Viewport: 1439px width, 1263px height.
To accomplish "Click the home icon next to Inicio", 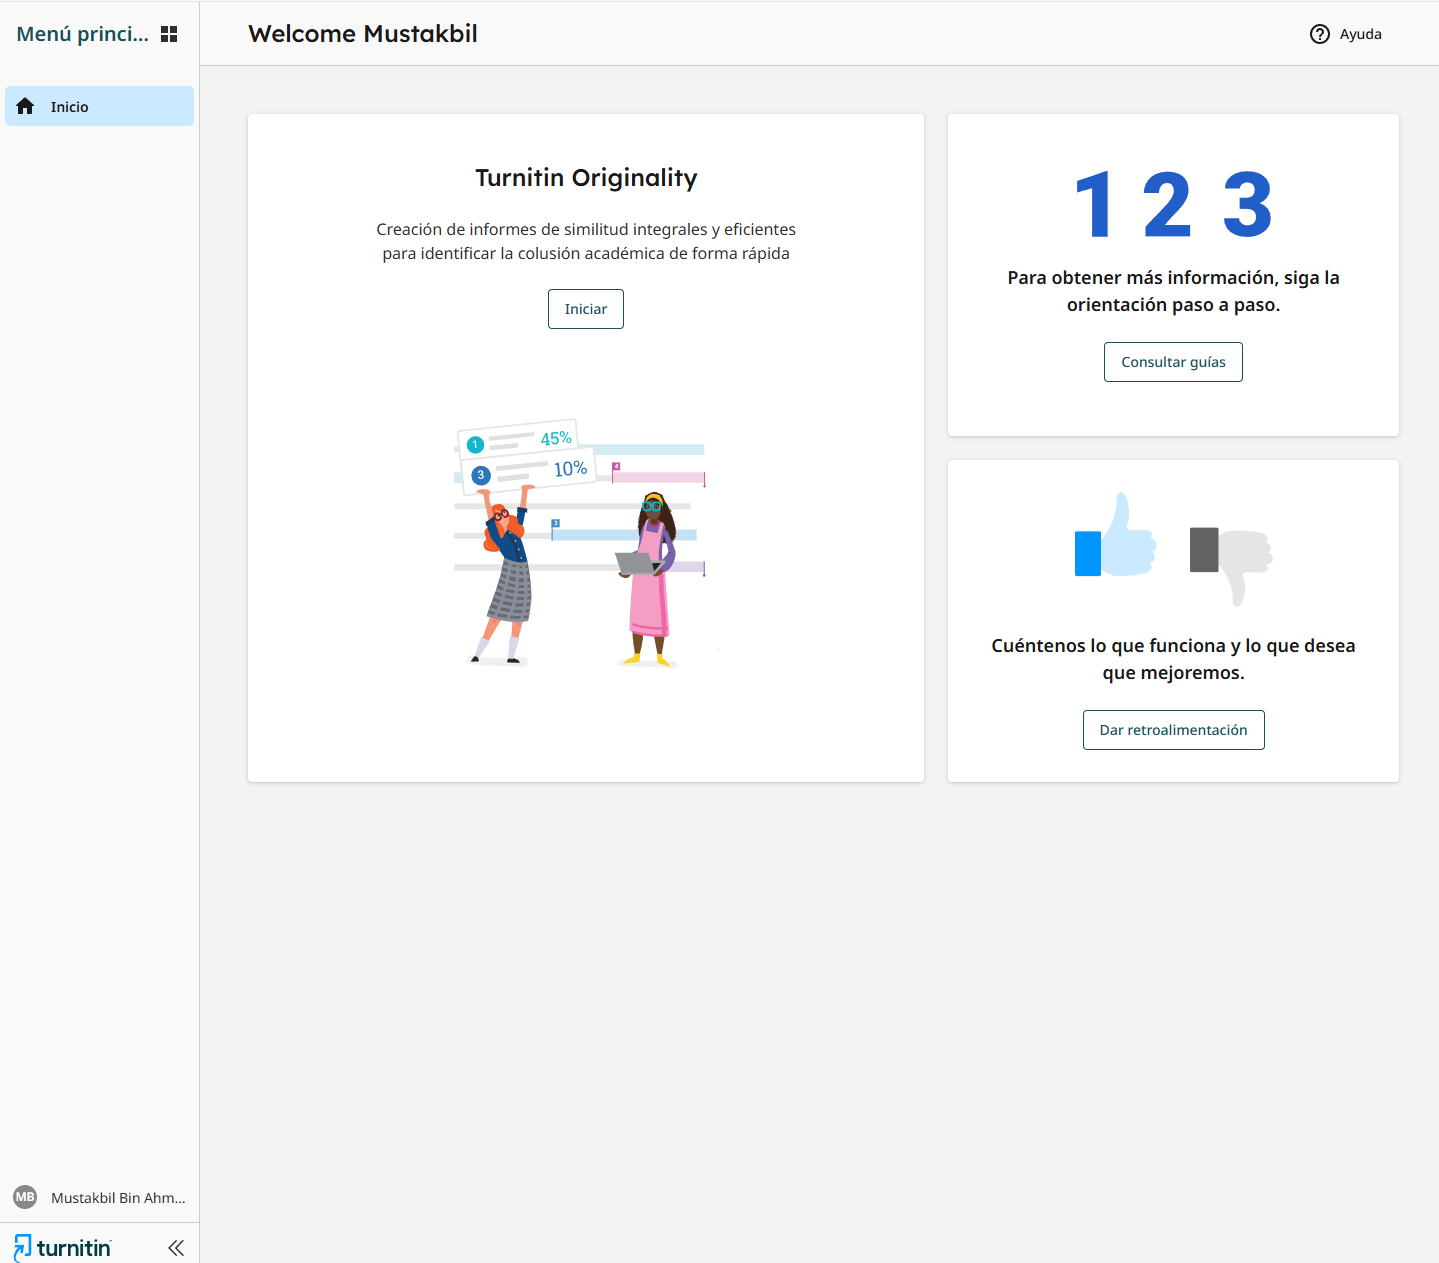I will [25, 106].
